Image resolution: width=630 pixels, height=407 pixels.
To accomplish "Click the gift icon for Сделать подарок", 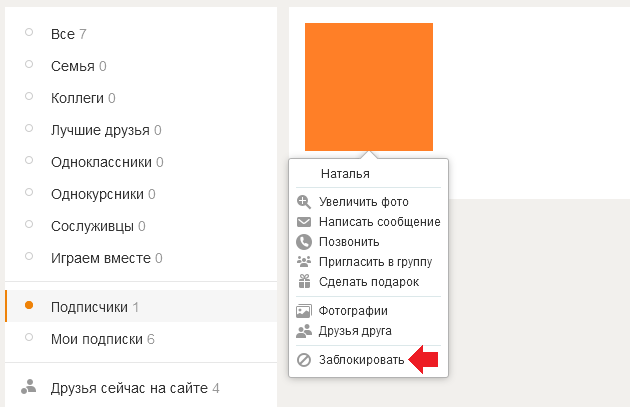I will click(304, 281).
